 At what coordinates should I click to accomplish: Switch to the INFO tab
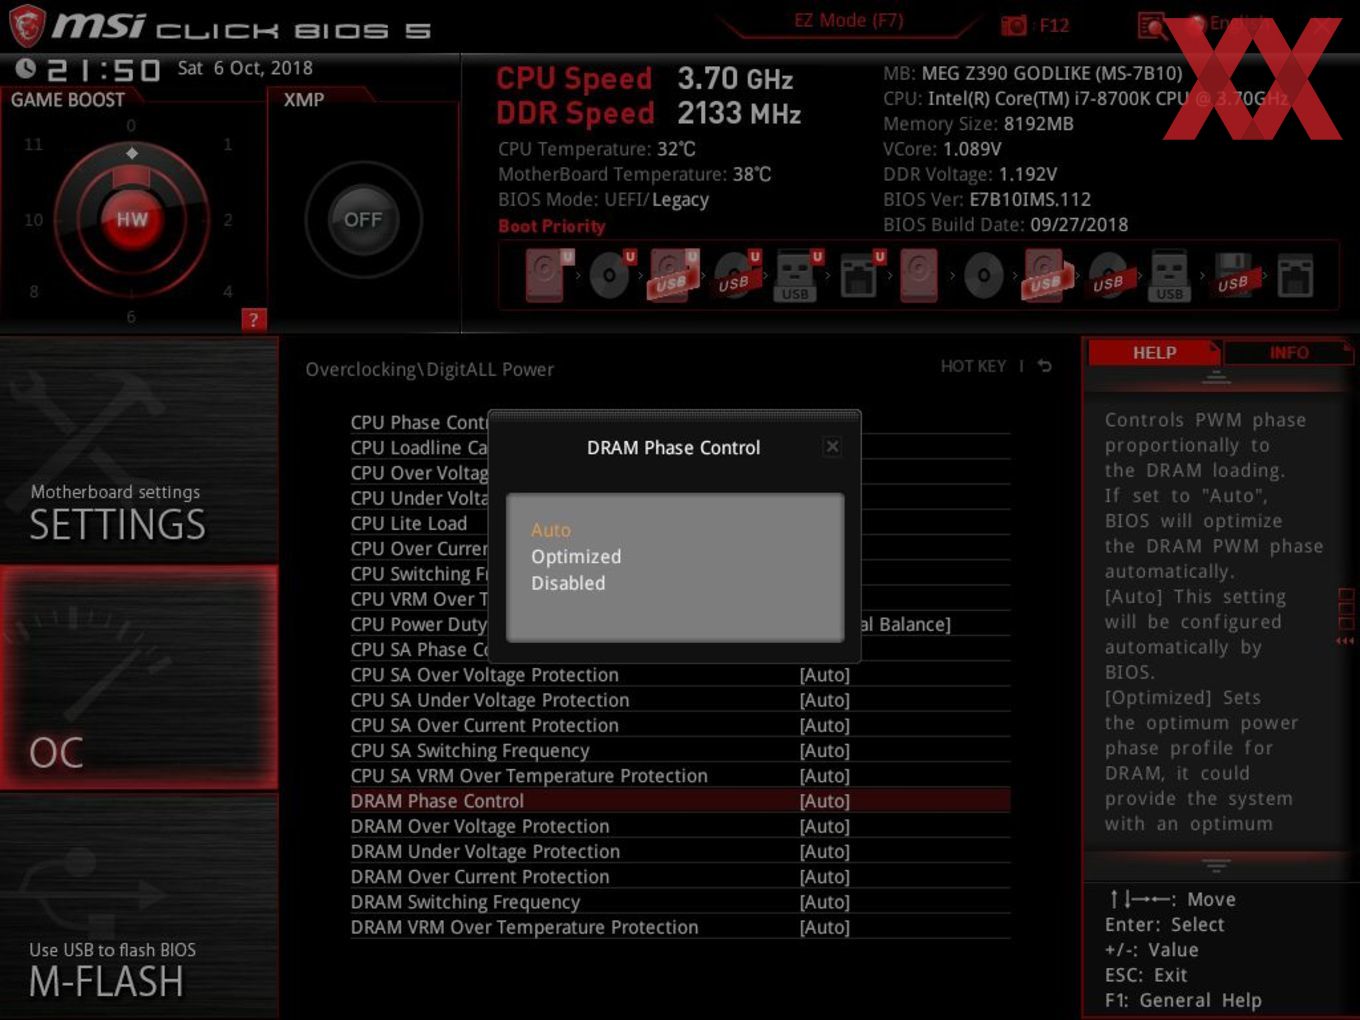[1289, 352]
